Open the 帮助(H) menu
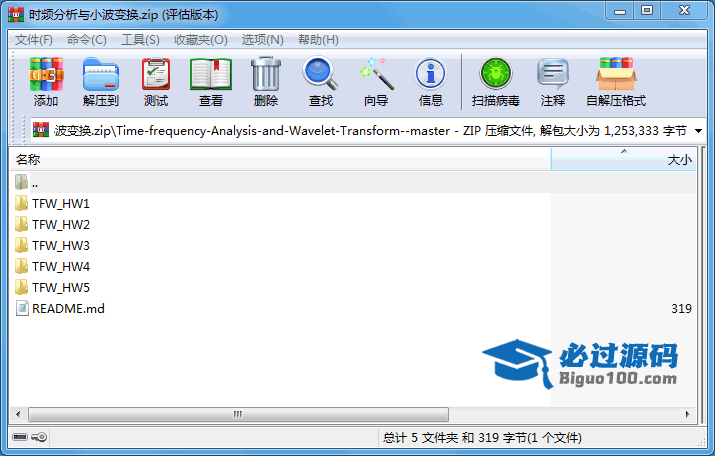The height and width of the screenshot is (456, 715). 318,40
